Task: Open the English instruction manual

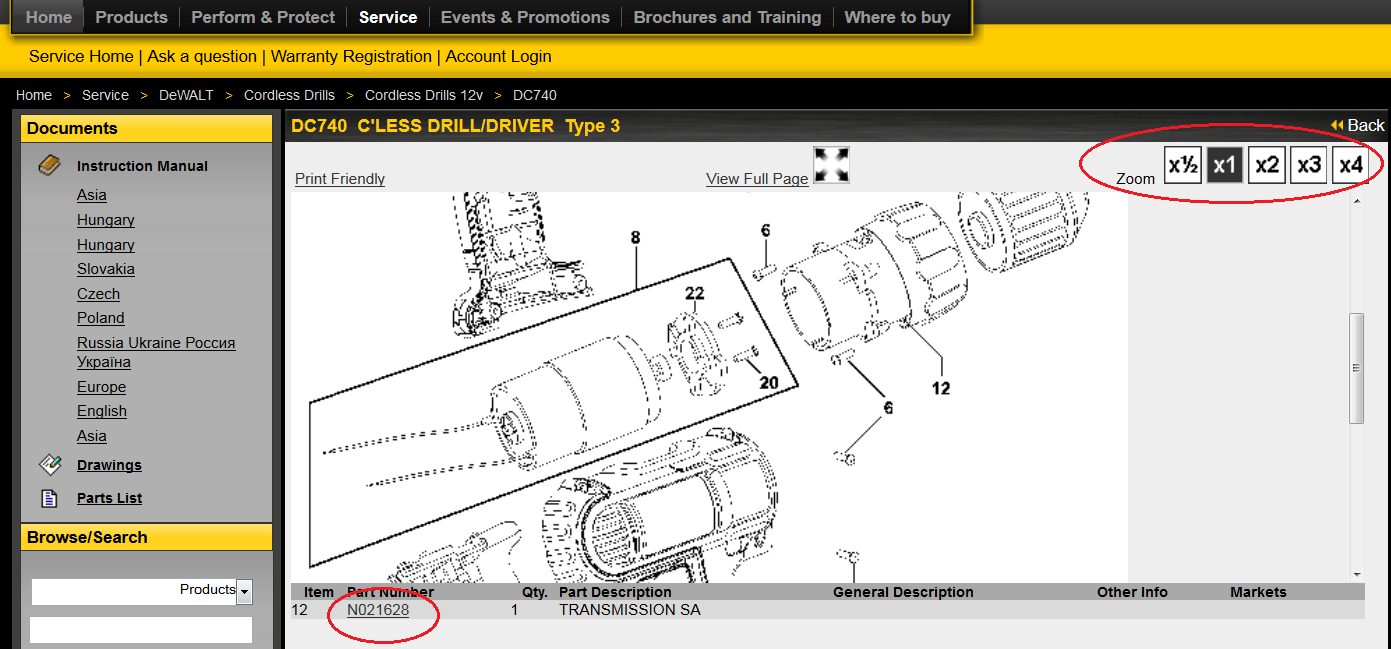Action: pyautogui.click(x=102, y=411)
